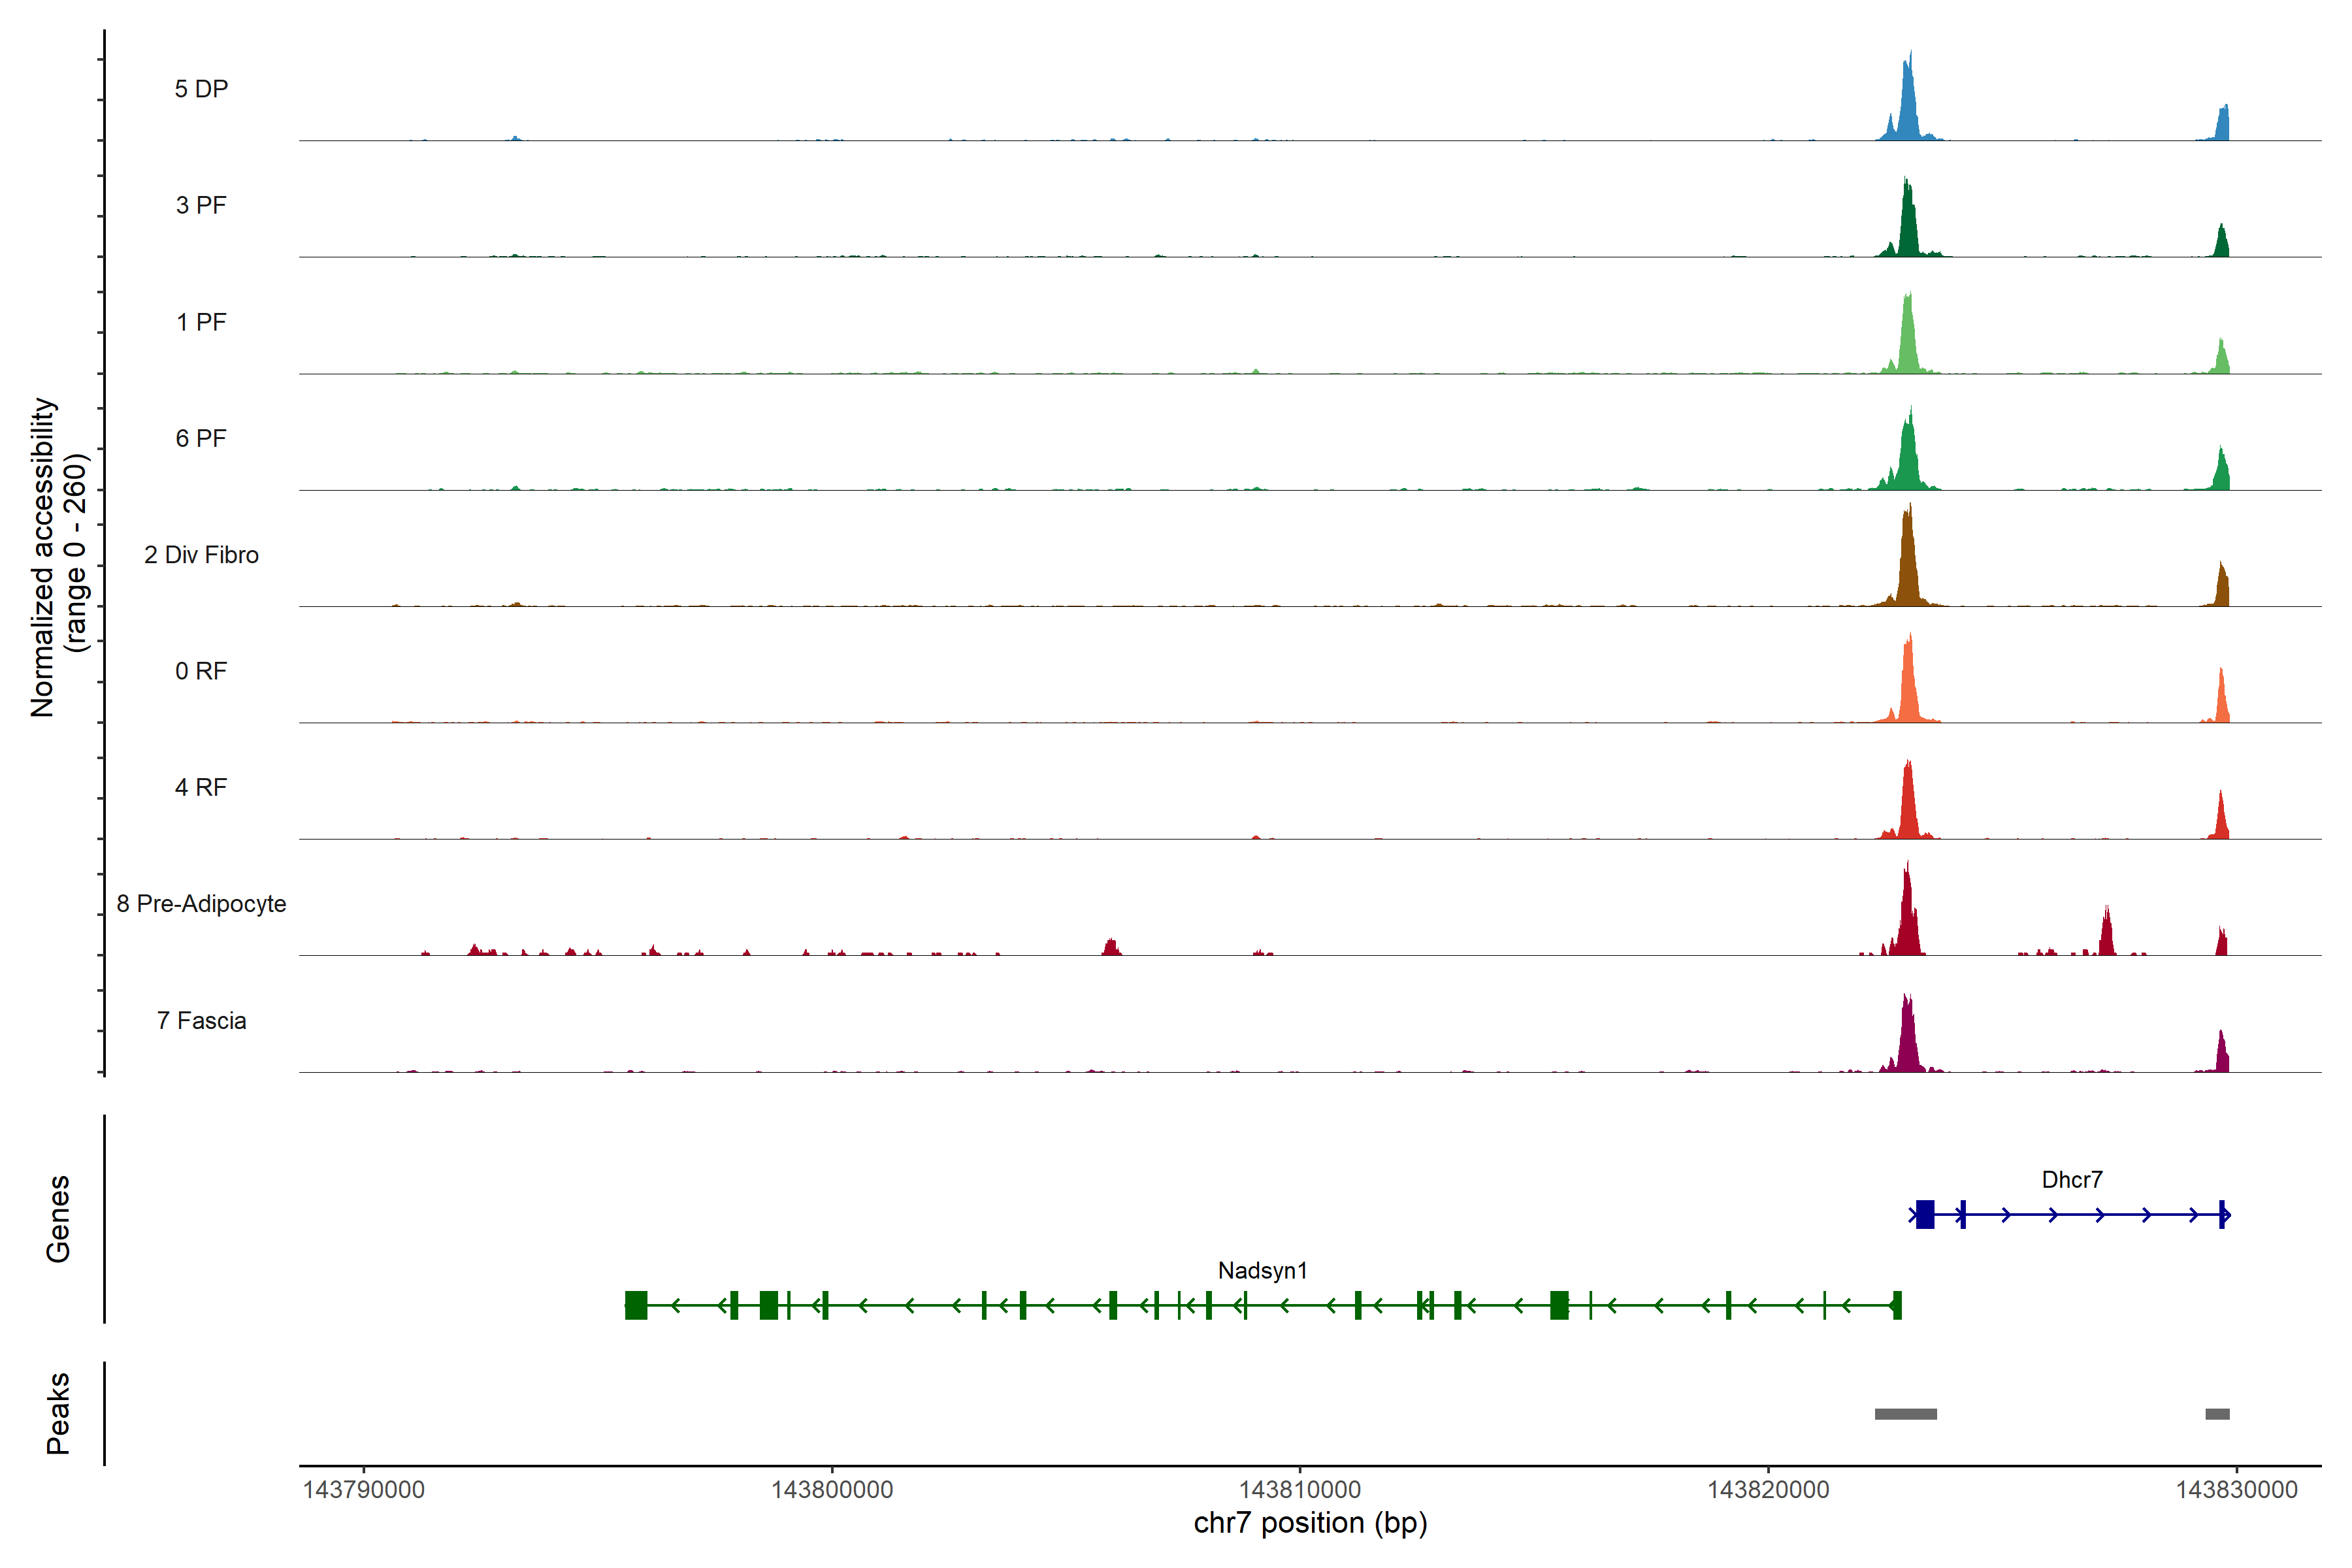
Task: Click the Nadsyn1 gene label
Action: (1262, 1270)
